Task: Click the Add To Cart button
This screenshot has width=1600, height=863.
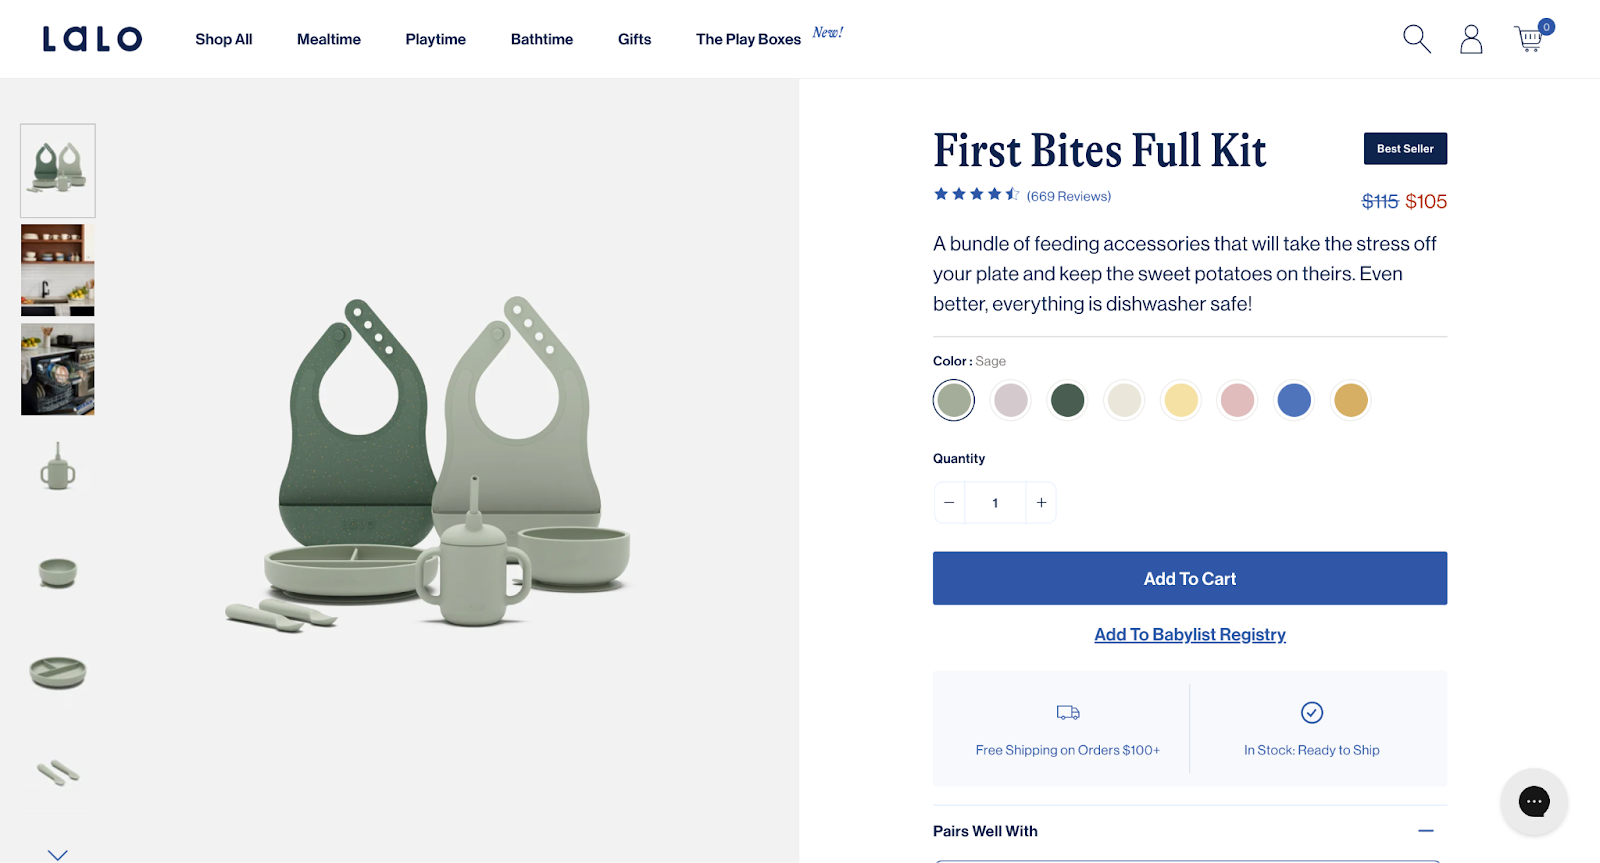Action: pos(1189,578)
